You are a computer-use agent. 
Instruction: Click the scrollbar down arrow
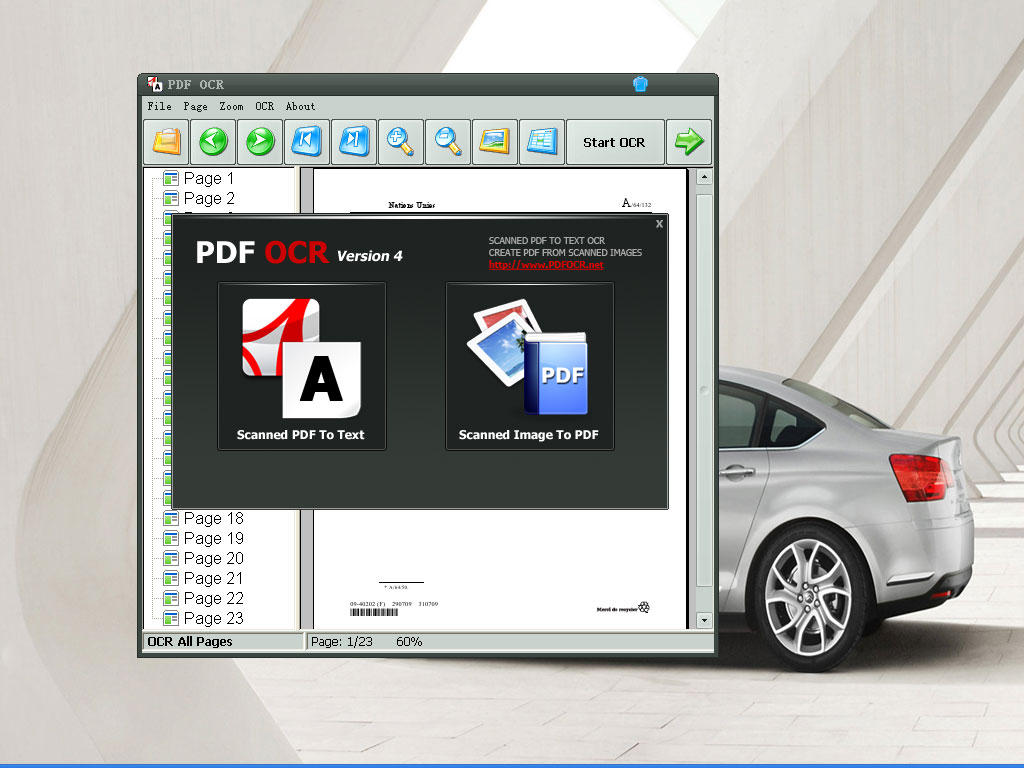coord(704,620)
